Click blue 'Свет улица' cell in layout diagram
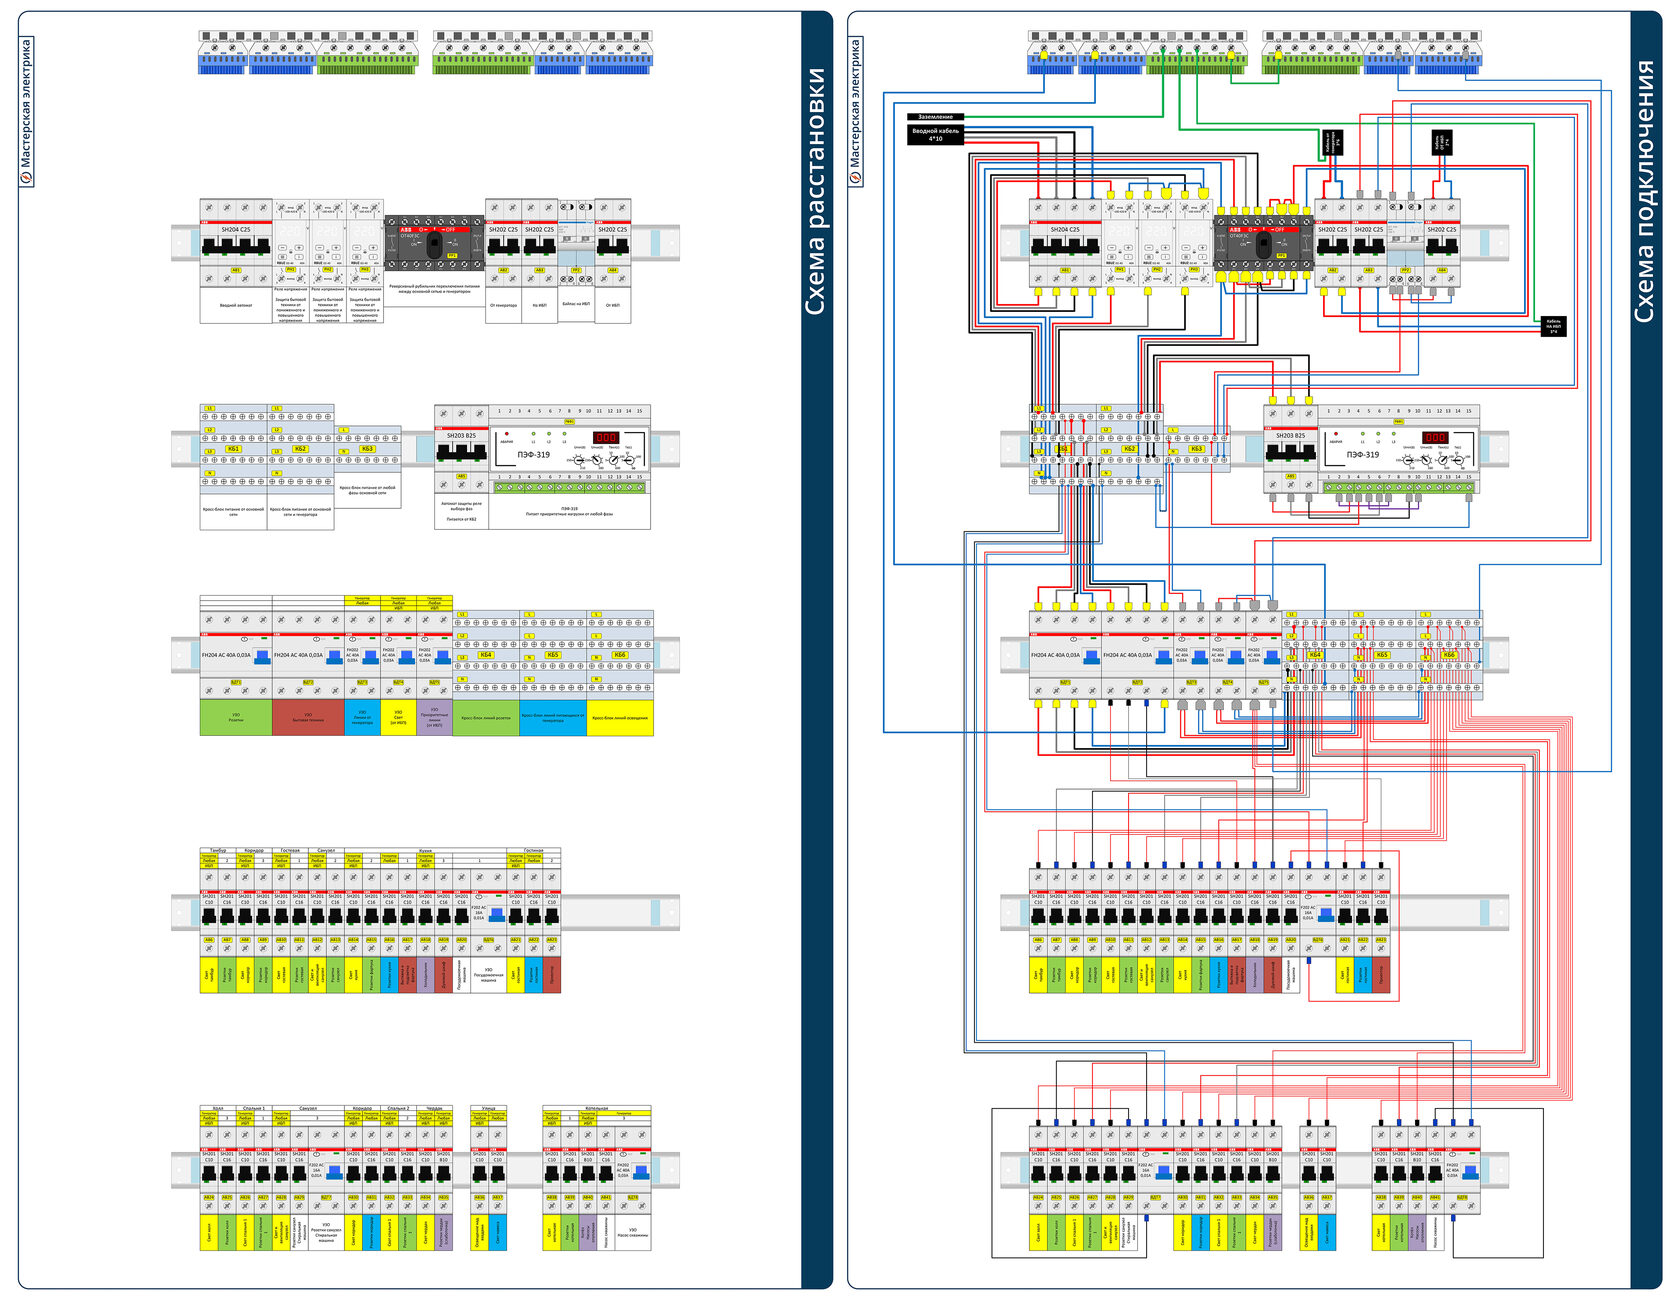Screen dimensions: 1680x1300 [498, 1233]
